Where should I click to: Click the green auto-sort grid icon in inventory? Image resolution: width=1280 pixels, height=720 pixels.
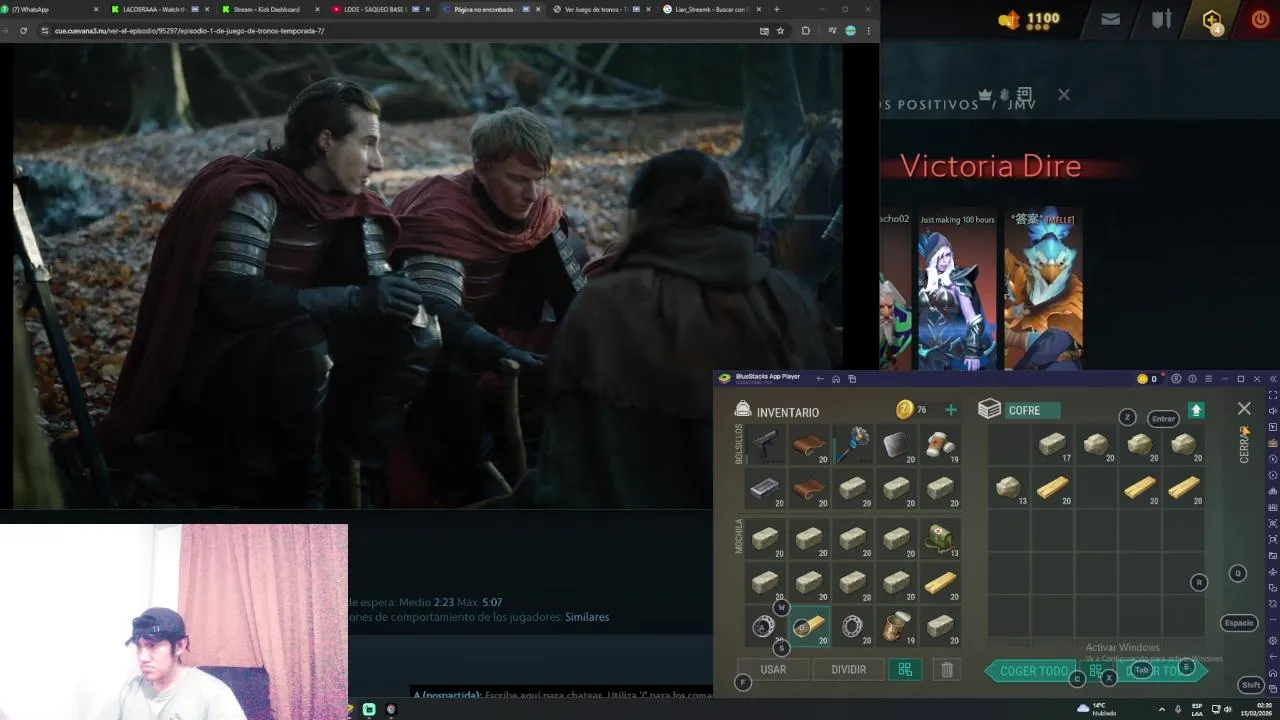click(x=905, y=670)
